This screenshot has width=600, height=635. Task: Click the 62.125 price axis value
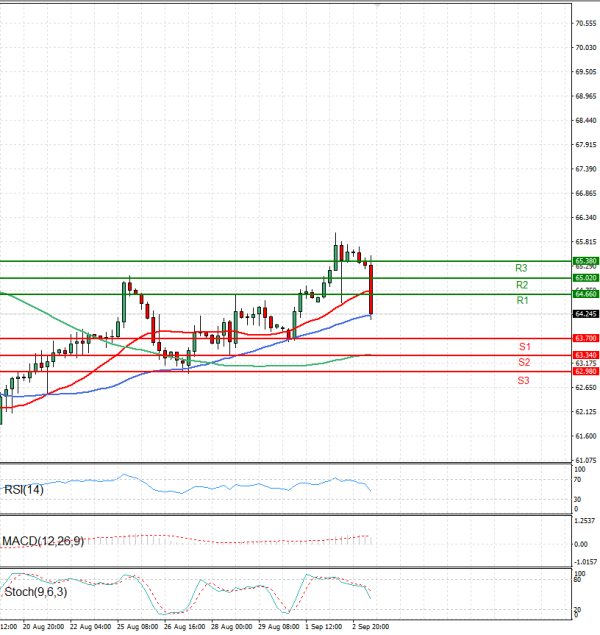pyautogui.click(x=586, y=412)
